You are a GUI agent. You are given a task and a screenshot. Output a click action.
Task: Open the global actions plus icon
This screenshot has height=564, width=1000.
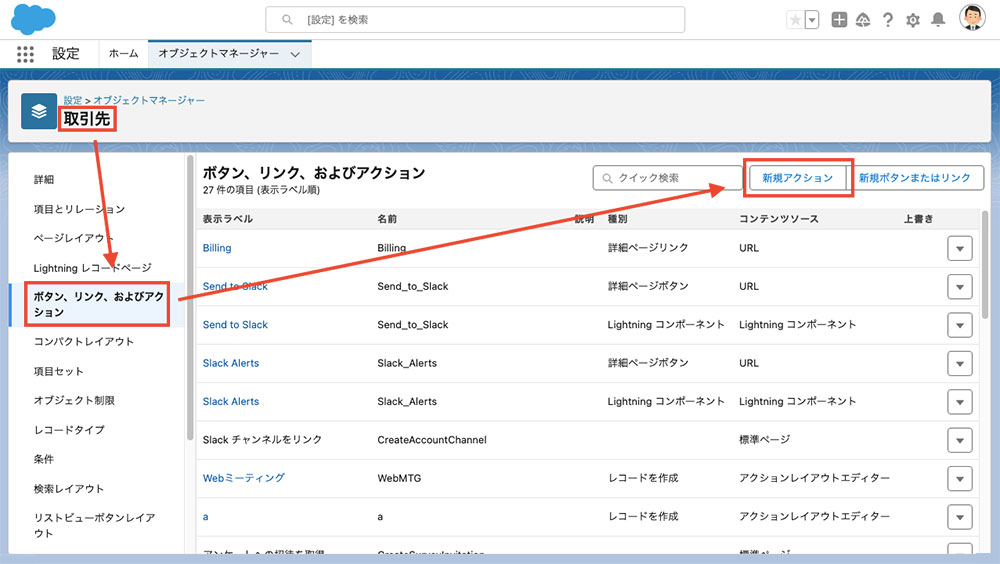pyautogui.click(x=839, y=20)
